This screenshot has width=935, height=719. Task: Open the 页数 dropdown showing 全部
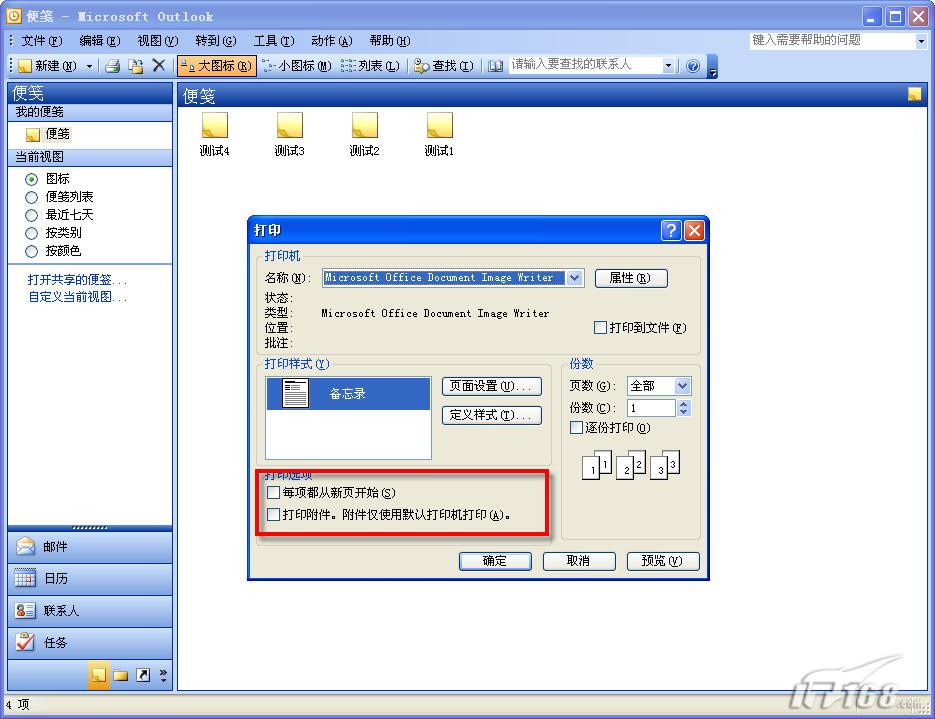682,386
